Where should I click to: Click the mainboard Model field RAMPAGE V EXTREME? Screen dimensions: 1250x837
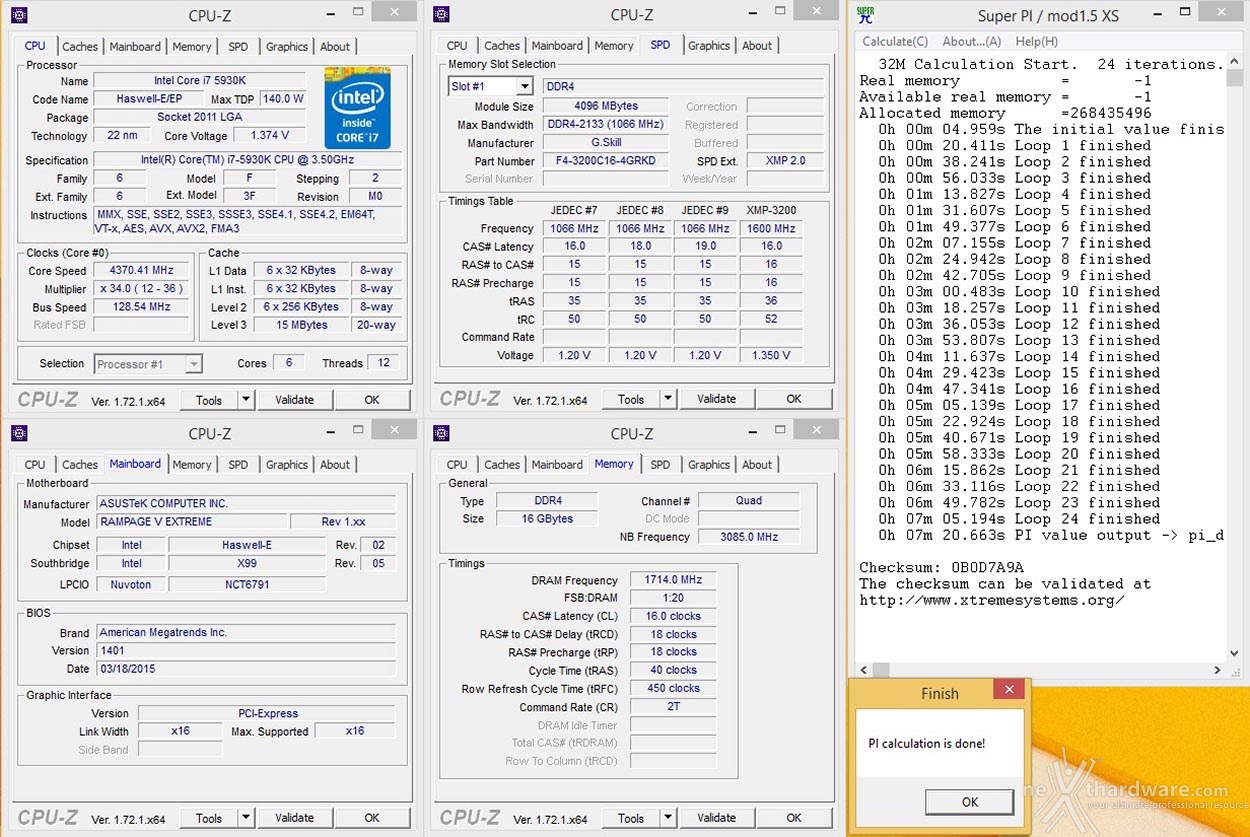point(190,522)
